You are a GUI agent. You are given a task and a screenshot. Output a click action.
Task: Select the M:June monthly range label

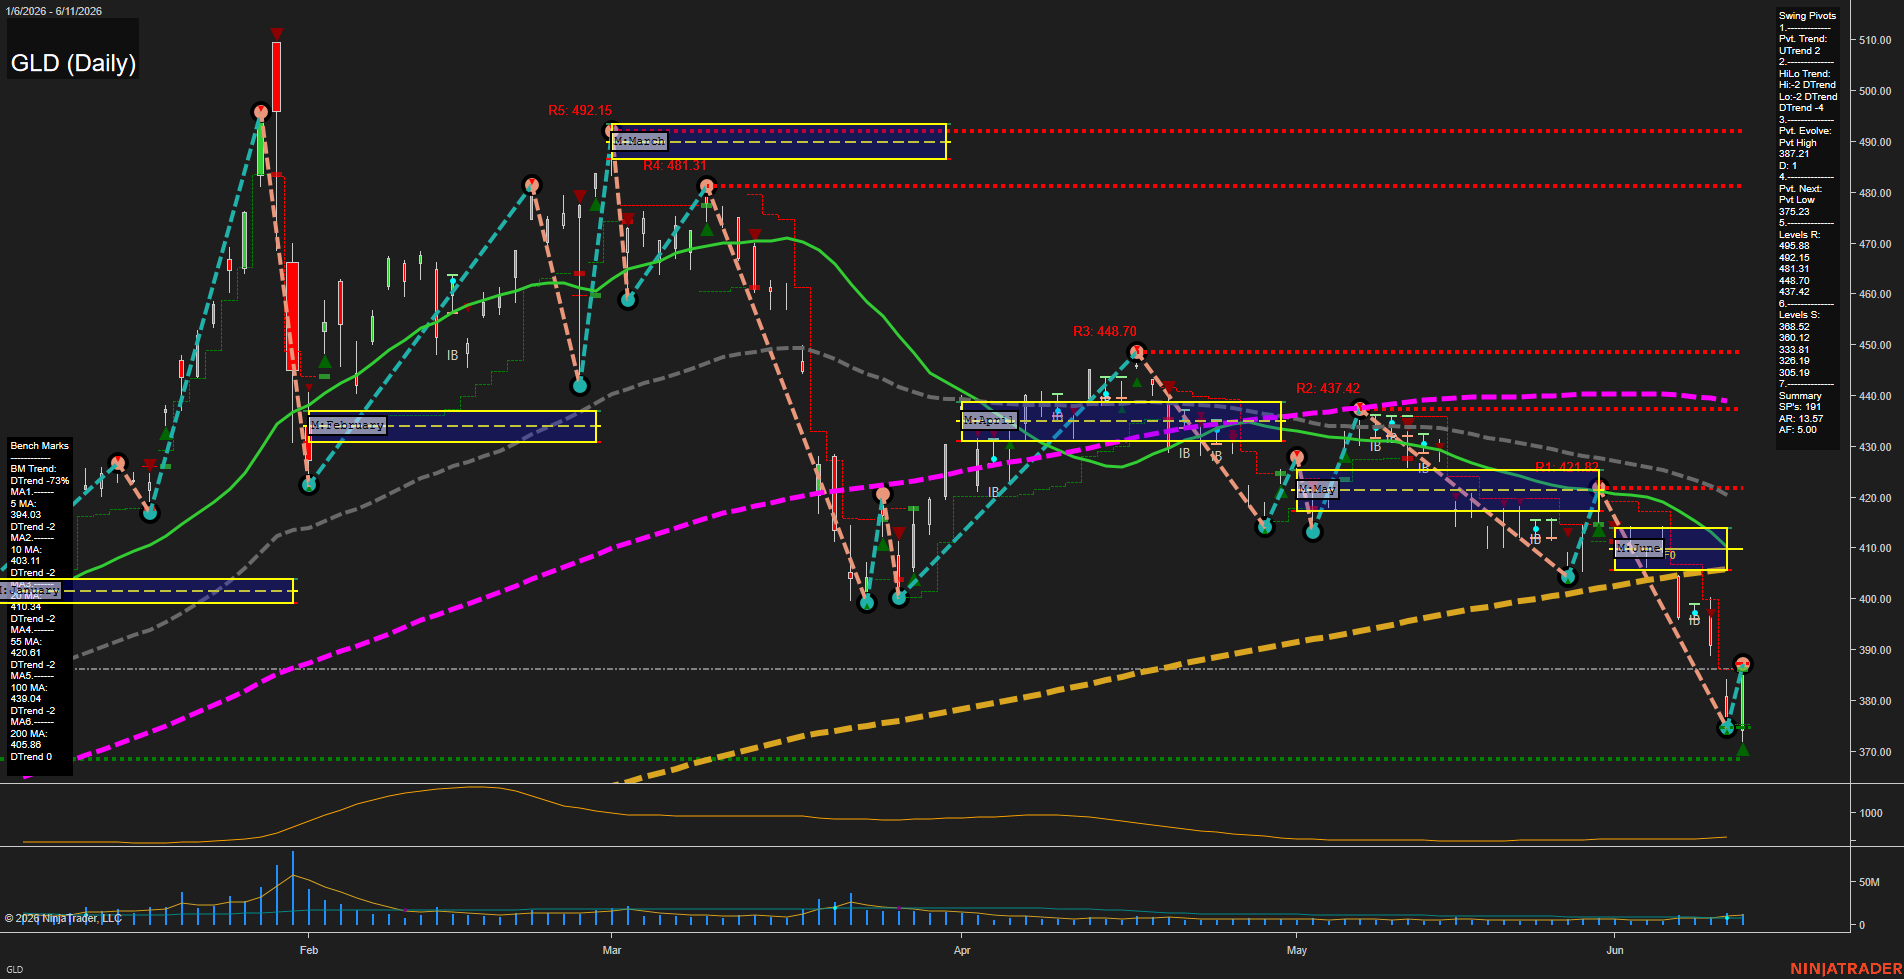pyautogui.click(x=1639, y=548)
